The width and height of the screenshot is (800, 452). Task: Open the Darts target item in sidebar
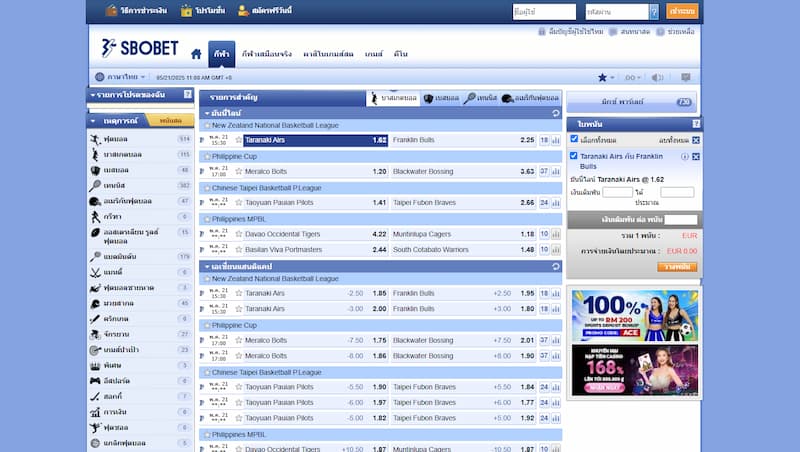point(140,350)
